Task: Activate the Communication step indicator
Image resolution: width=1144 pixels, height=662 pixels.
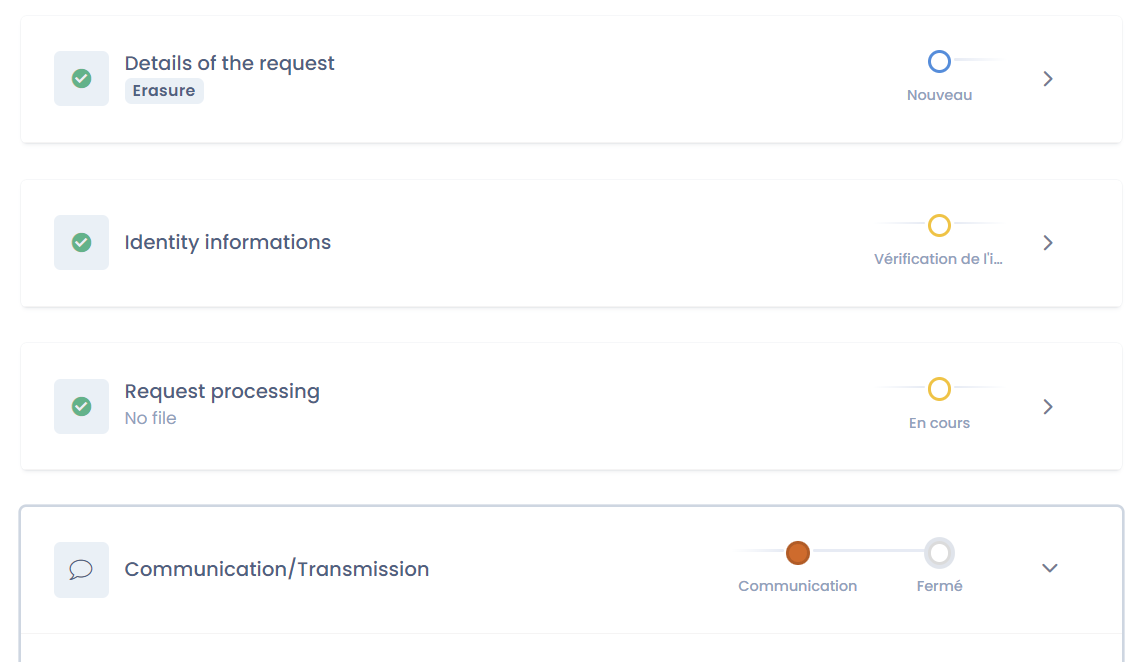Action: pos(798,552)
